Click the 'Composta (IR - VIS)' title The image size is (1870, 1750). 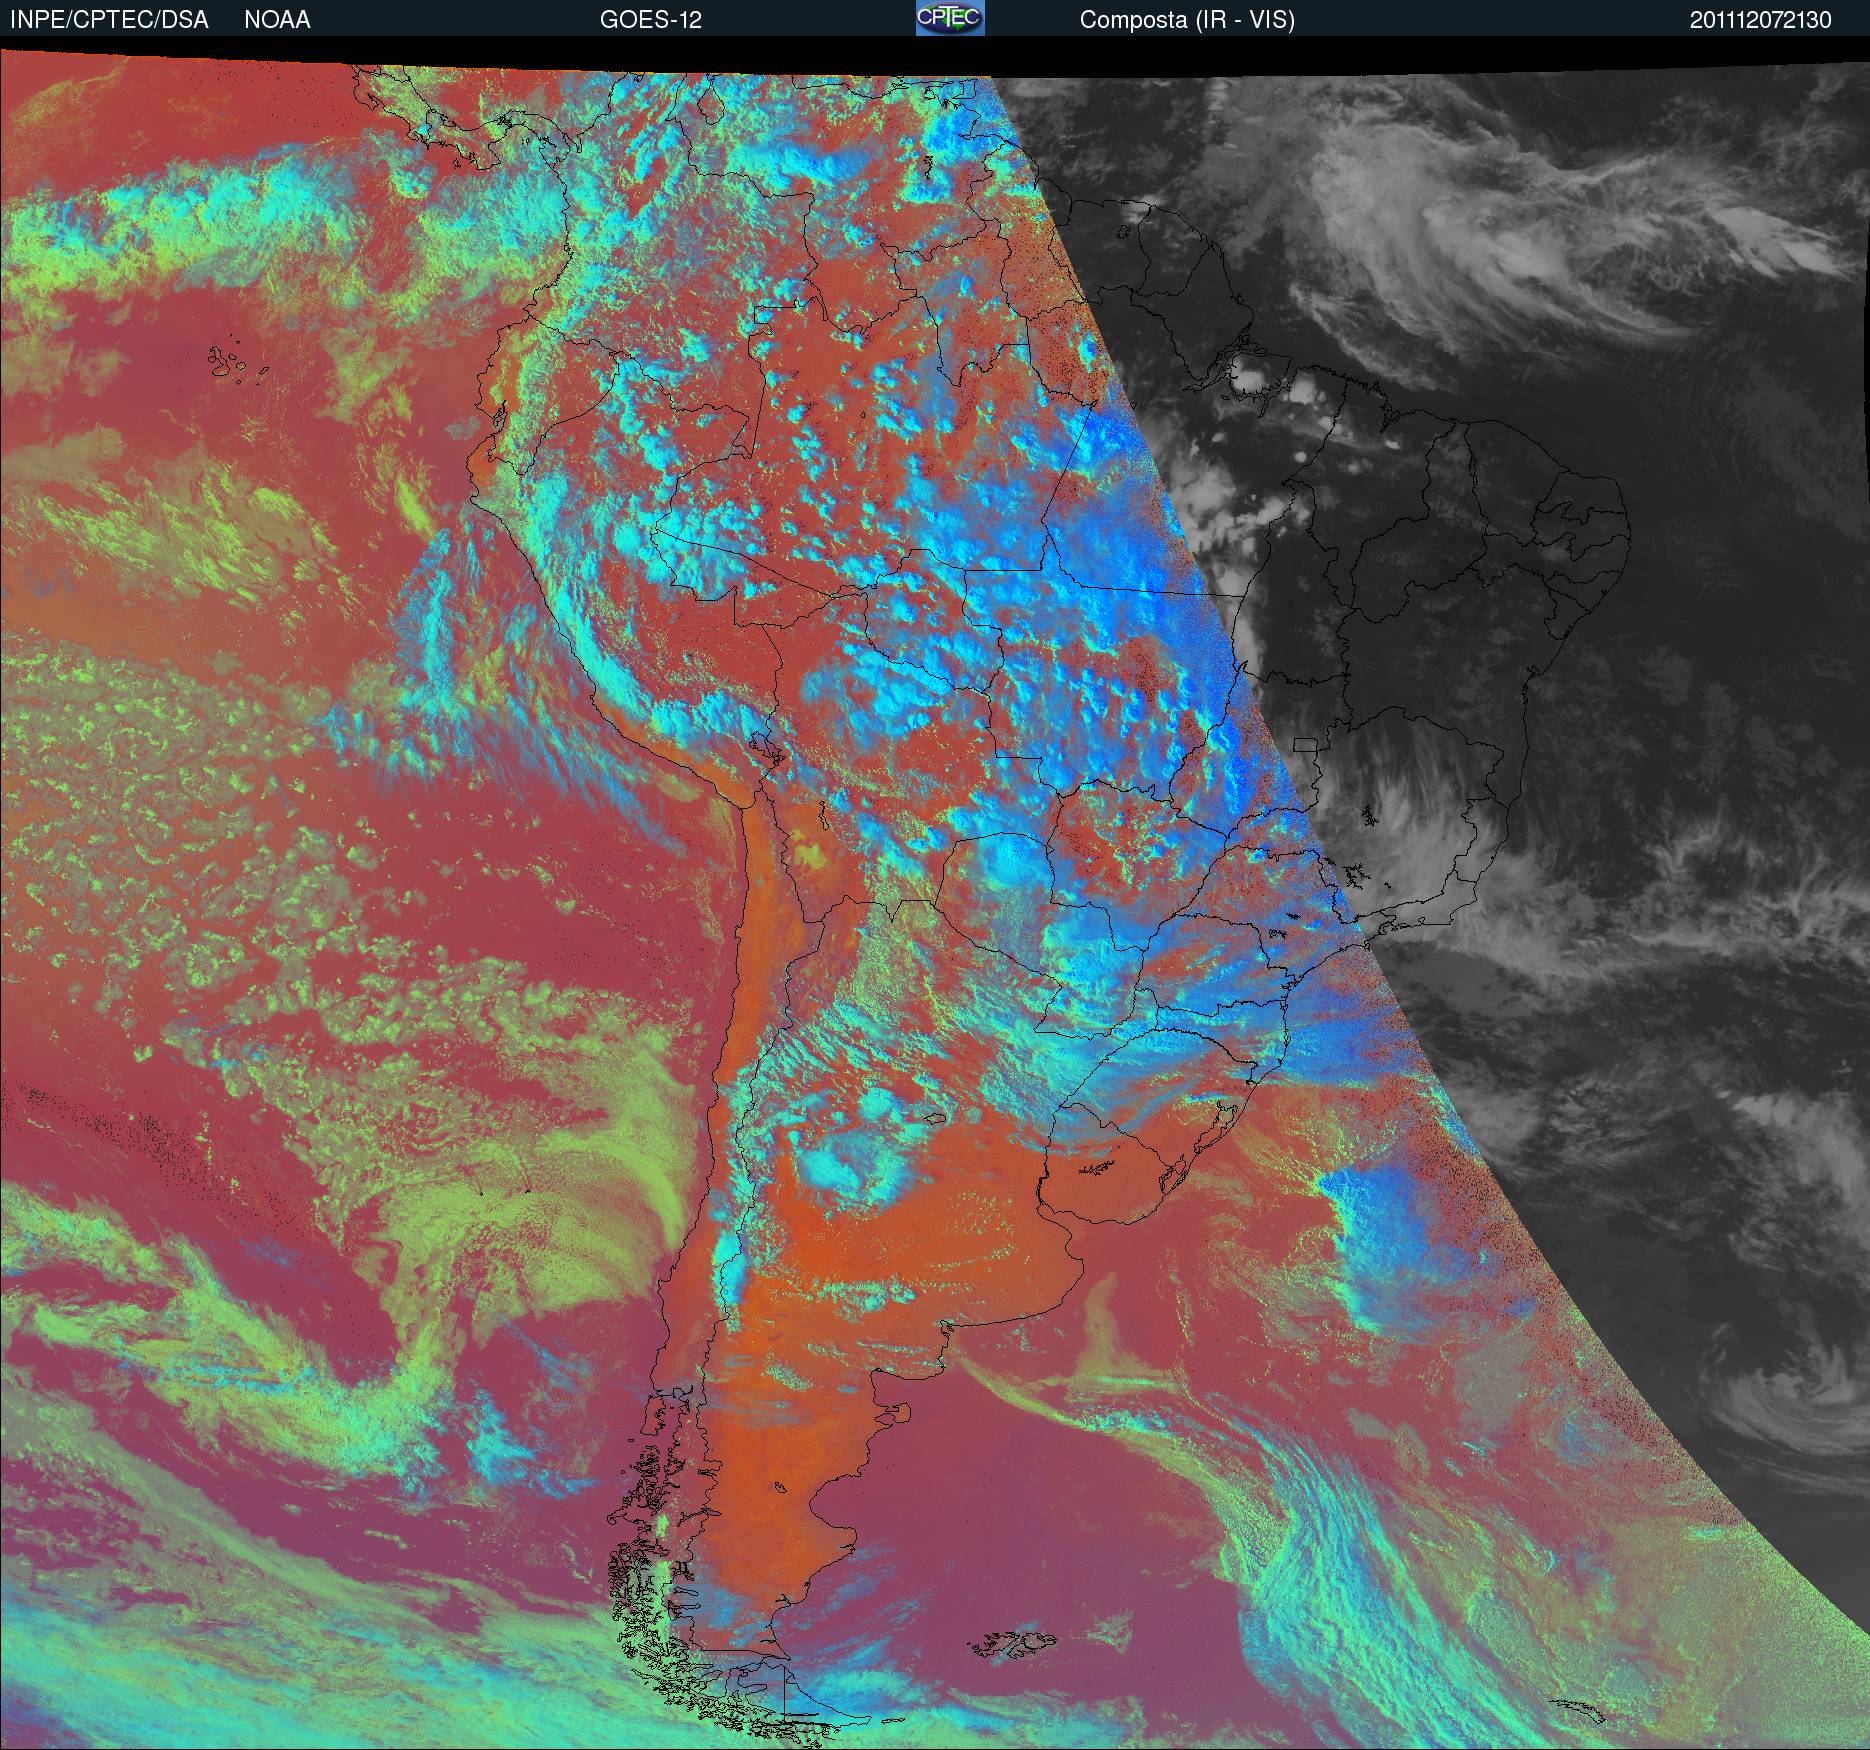(1187, 20)
